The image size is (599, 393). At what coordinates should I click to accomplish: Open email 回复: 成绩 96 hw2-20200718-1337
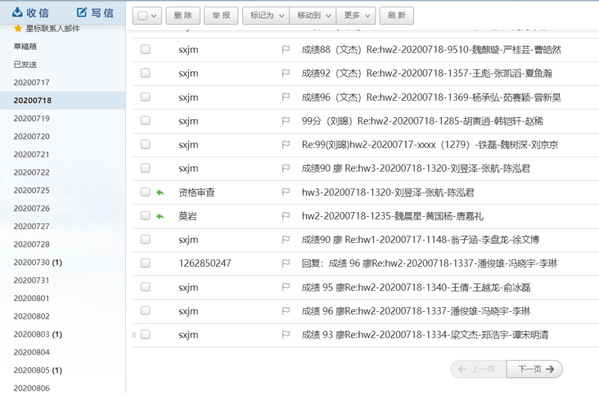pos(429,263)
